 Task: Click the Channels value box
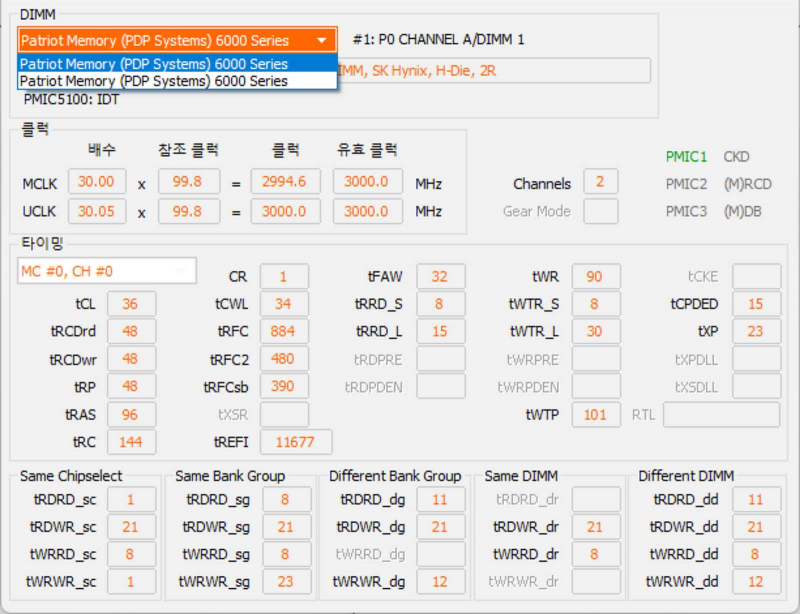[600, 182]
